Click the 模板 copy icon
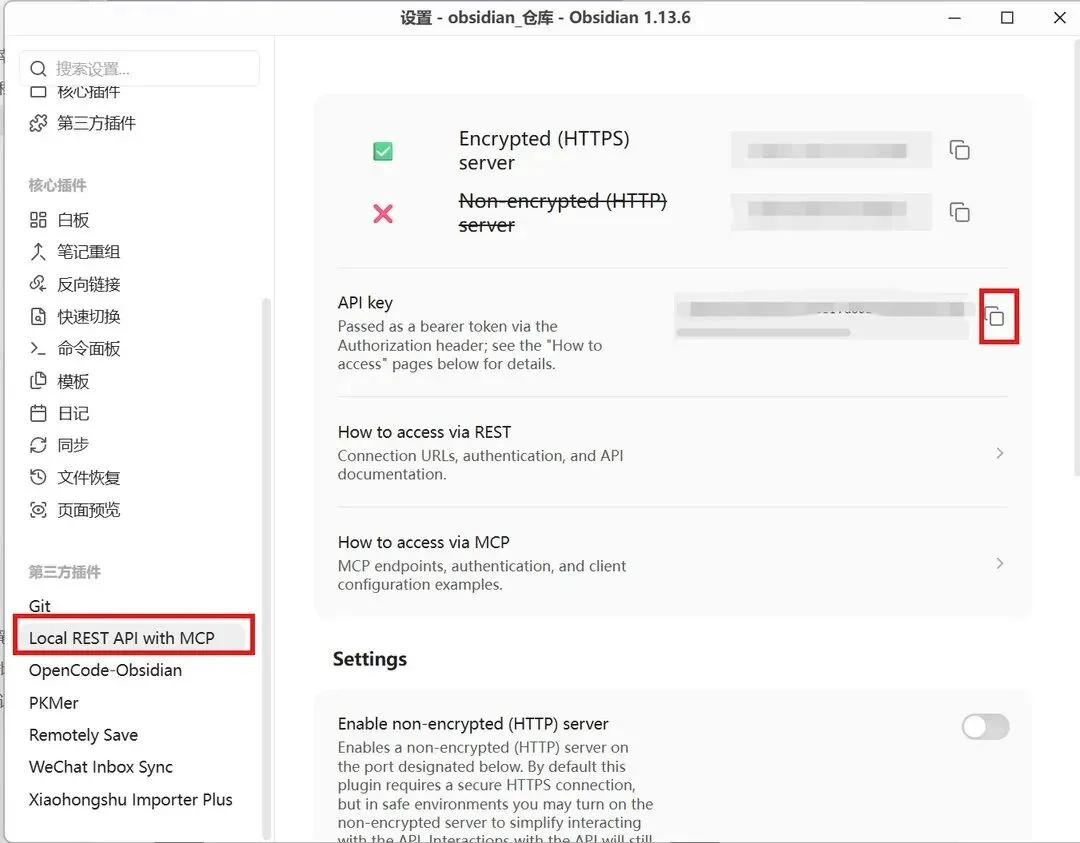The height and width of the screenshot is (843, 1080). 39,381
